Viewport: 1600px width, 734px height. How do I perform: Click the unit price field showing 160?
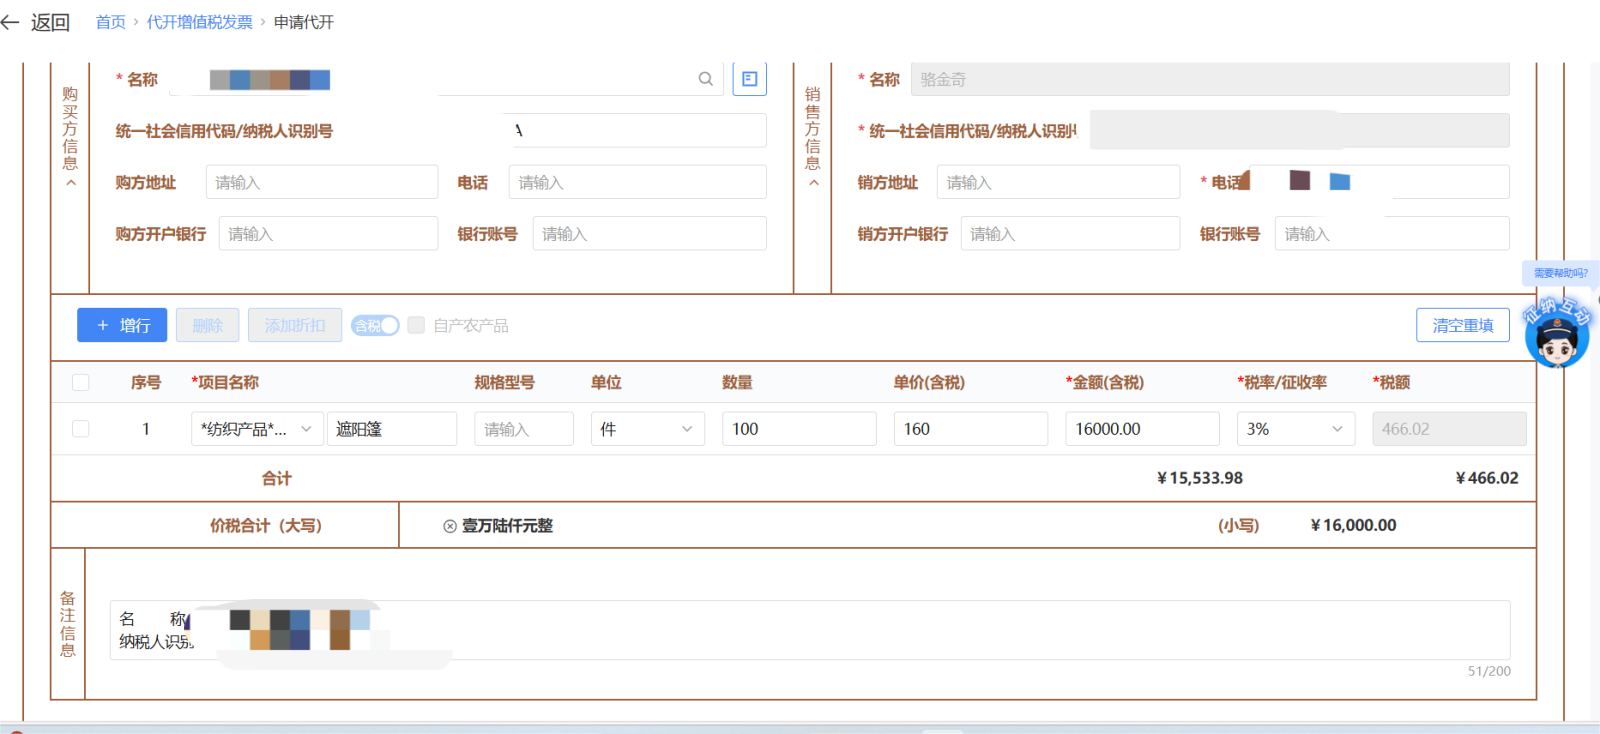[x=971, y=428]
